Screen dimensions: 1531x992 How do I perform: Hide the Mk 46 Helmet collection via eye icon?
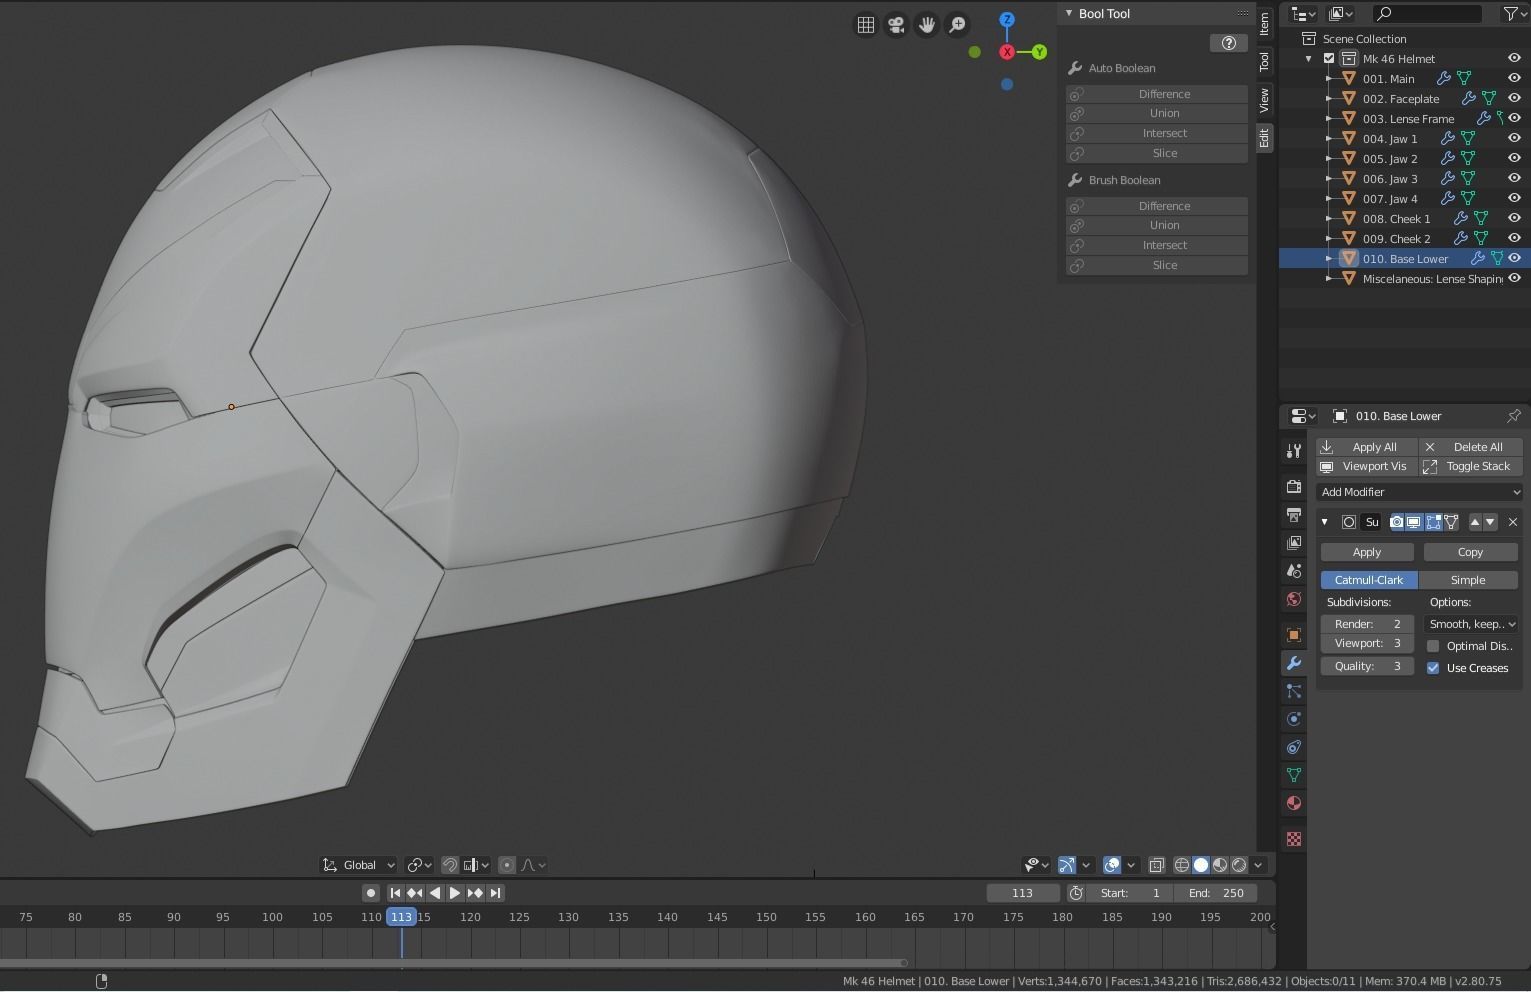pos(1514,59)
